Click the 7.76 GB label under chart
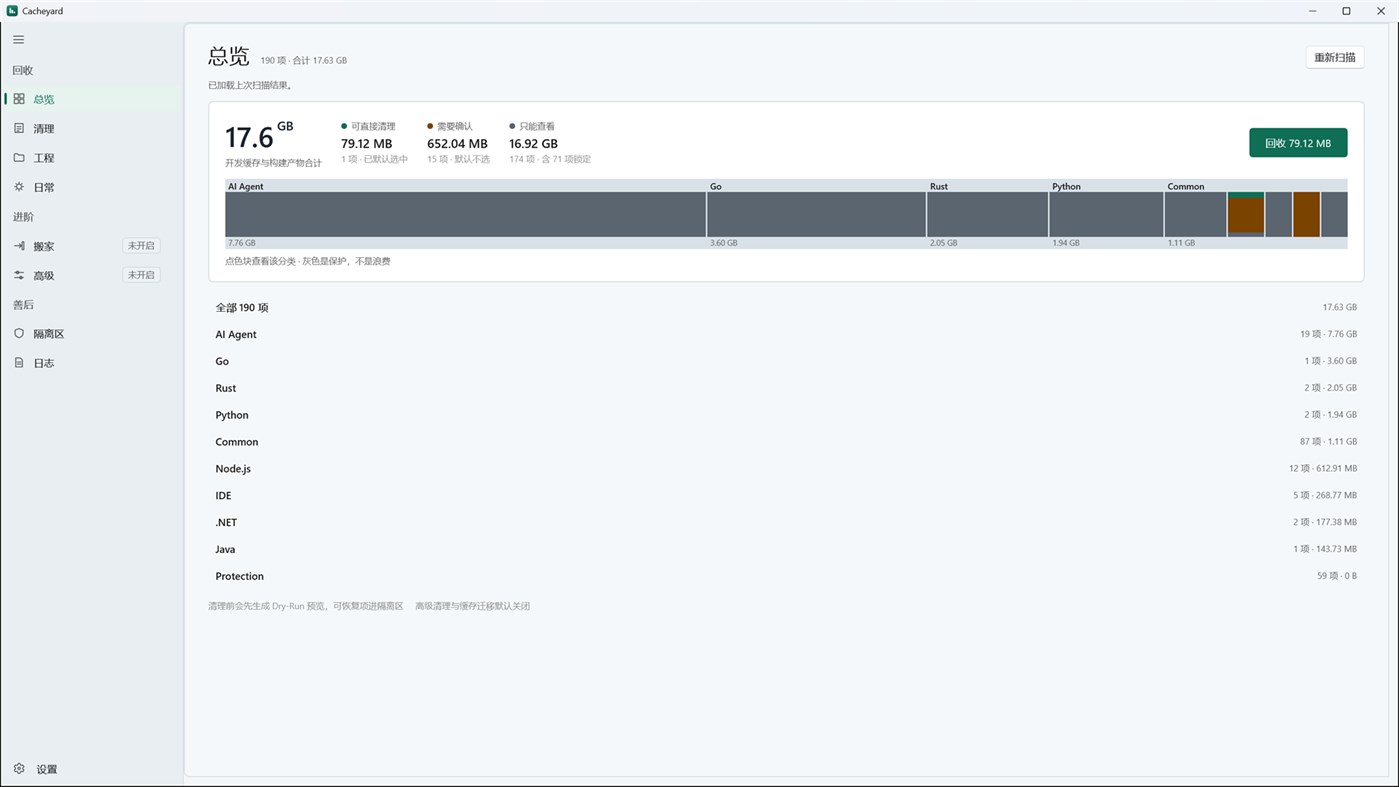1399x787 pixels. click(x=241, y=243)
